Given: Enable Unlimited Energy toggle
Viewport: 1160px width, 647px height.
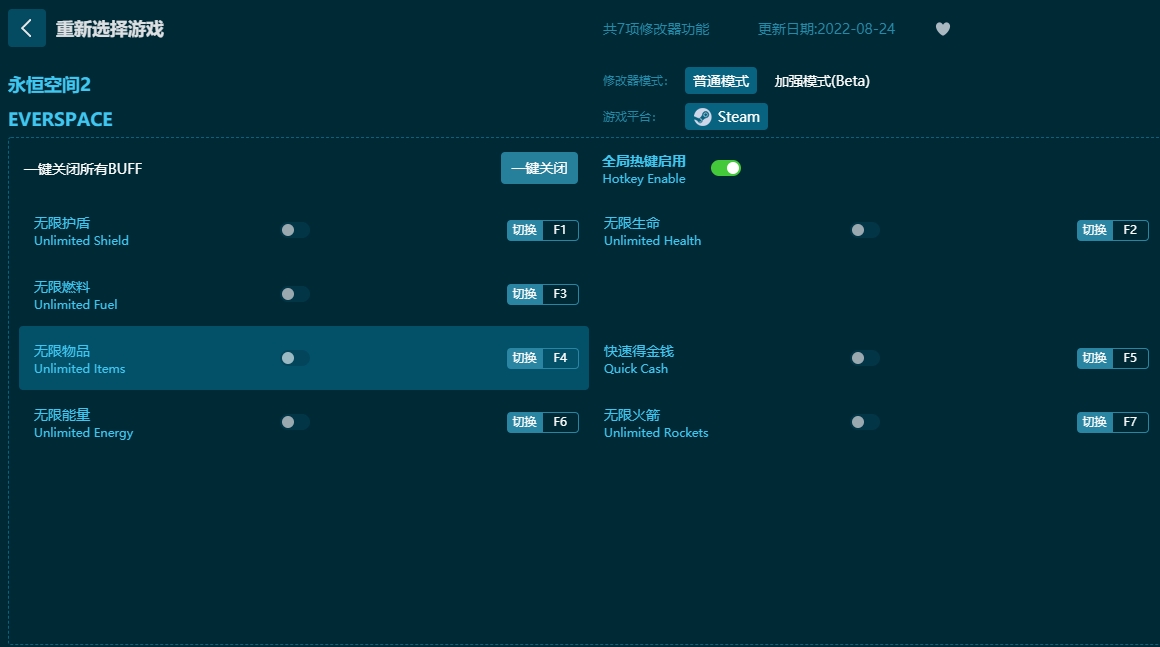Looking at the screenshot, I should 294,422.
